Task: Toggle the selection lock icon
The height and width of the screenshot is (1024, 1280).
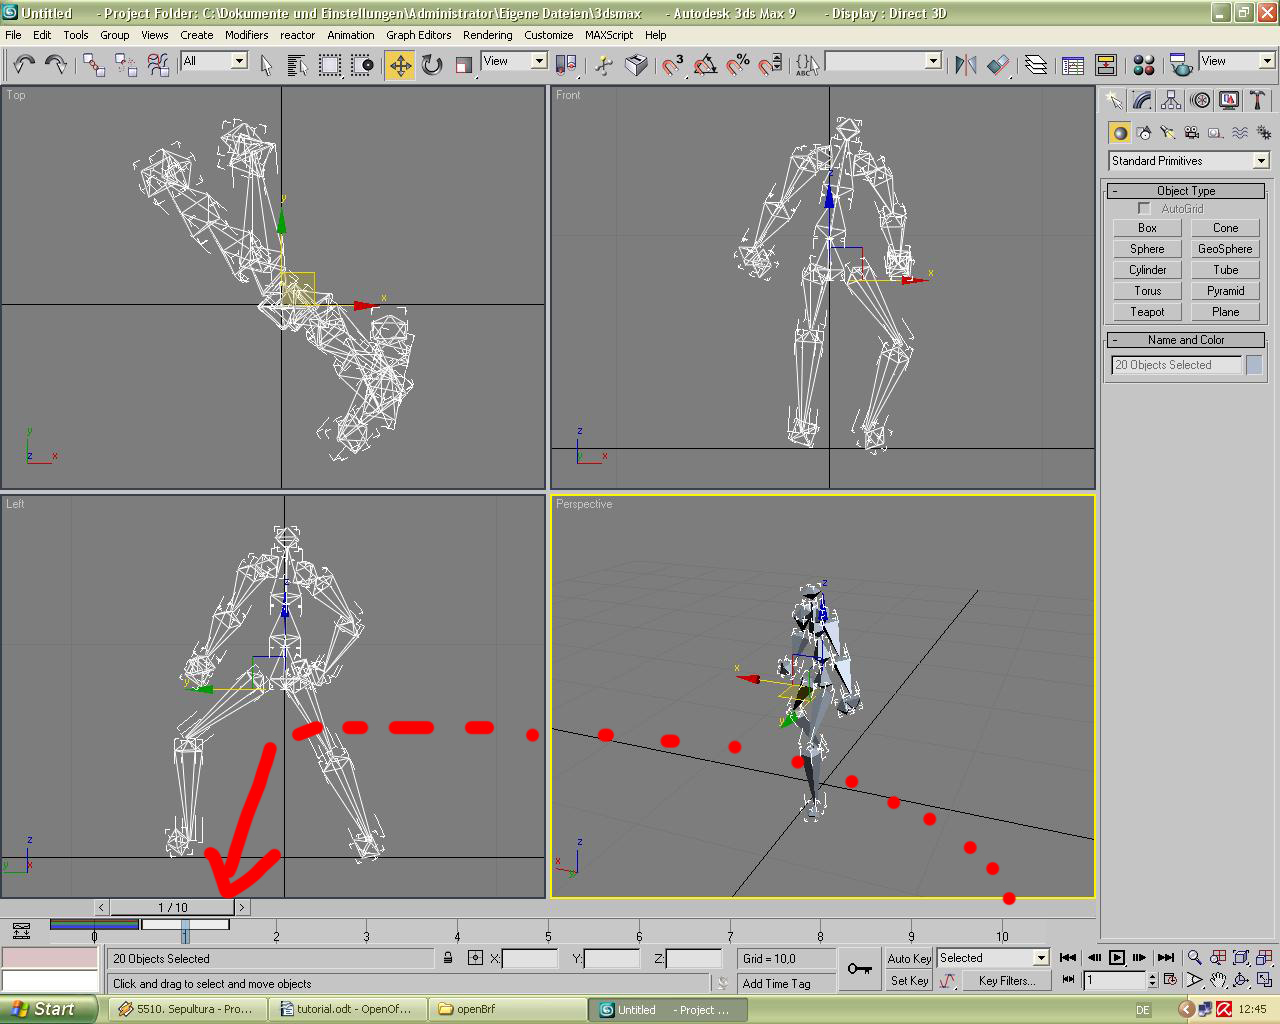Action: pos(448,958)
